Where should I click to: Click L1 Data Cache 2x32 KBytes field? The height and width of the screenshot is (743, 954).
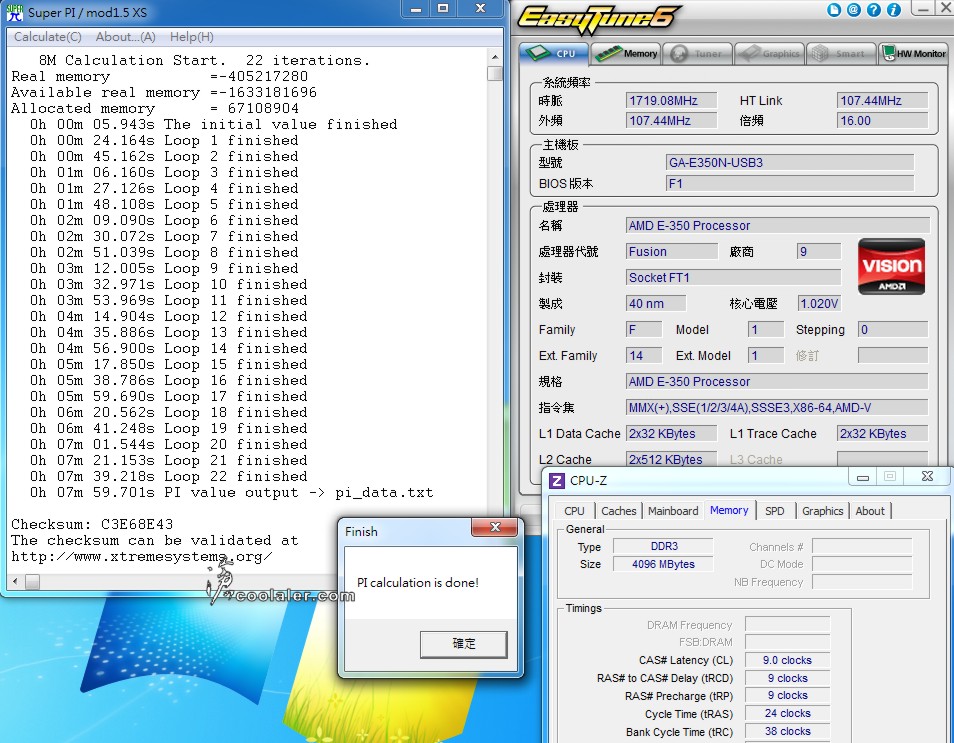pyautogui.click(x=672, y=434)
